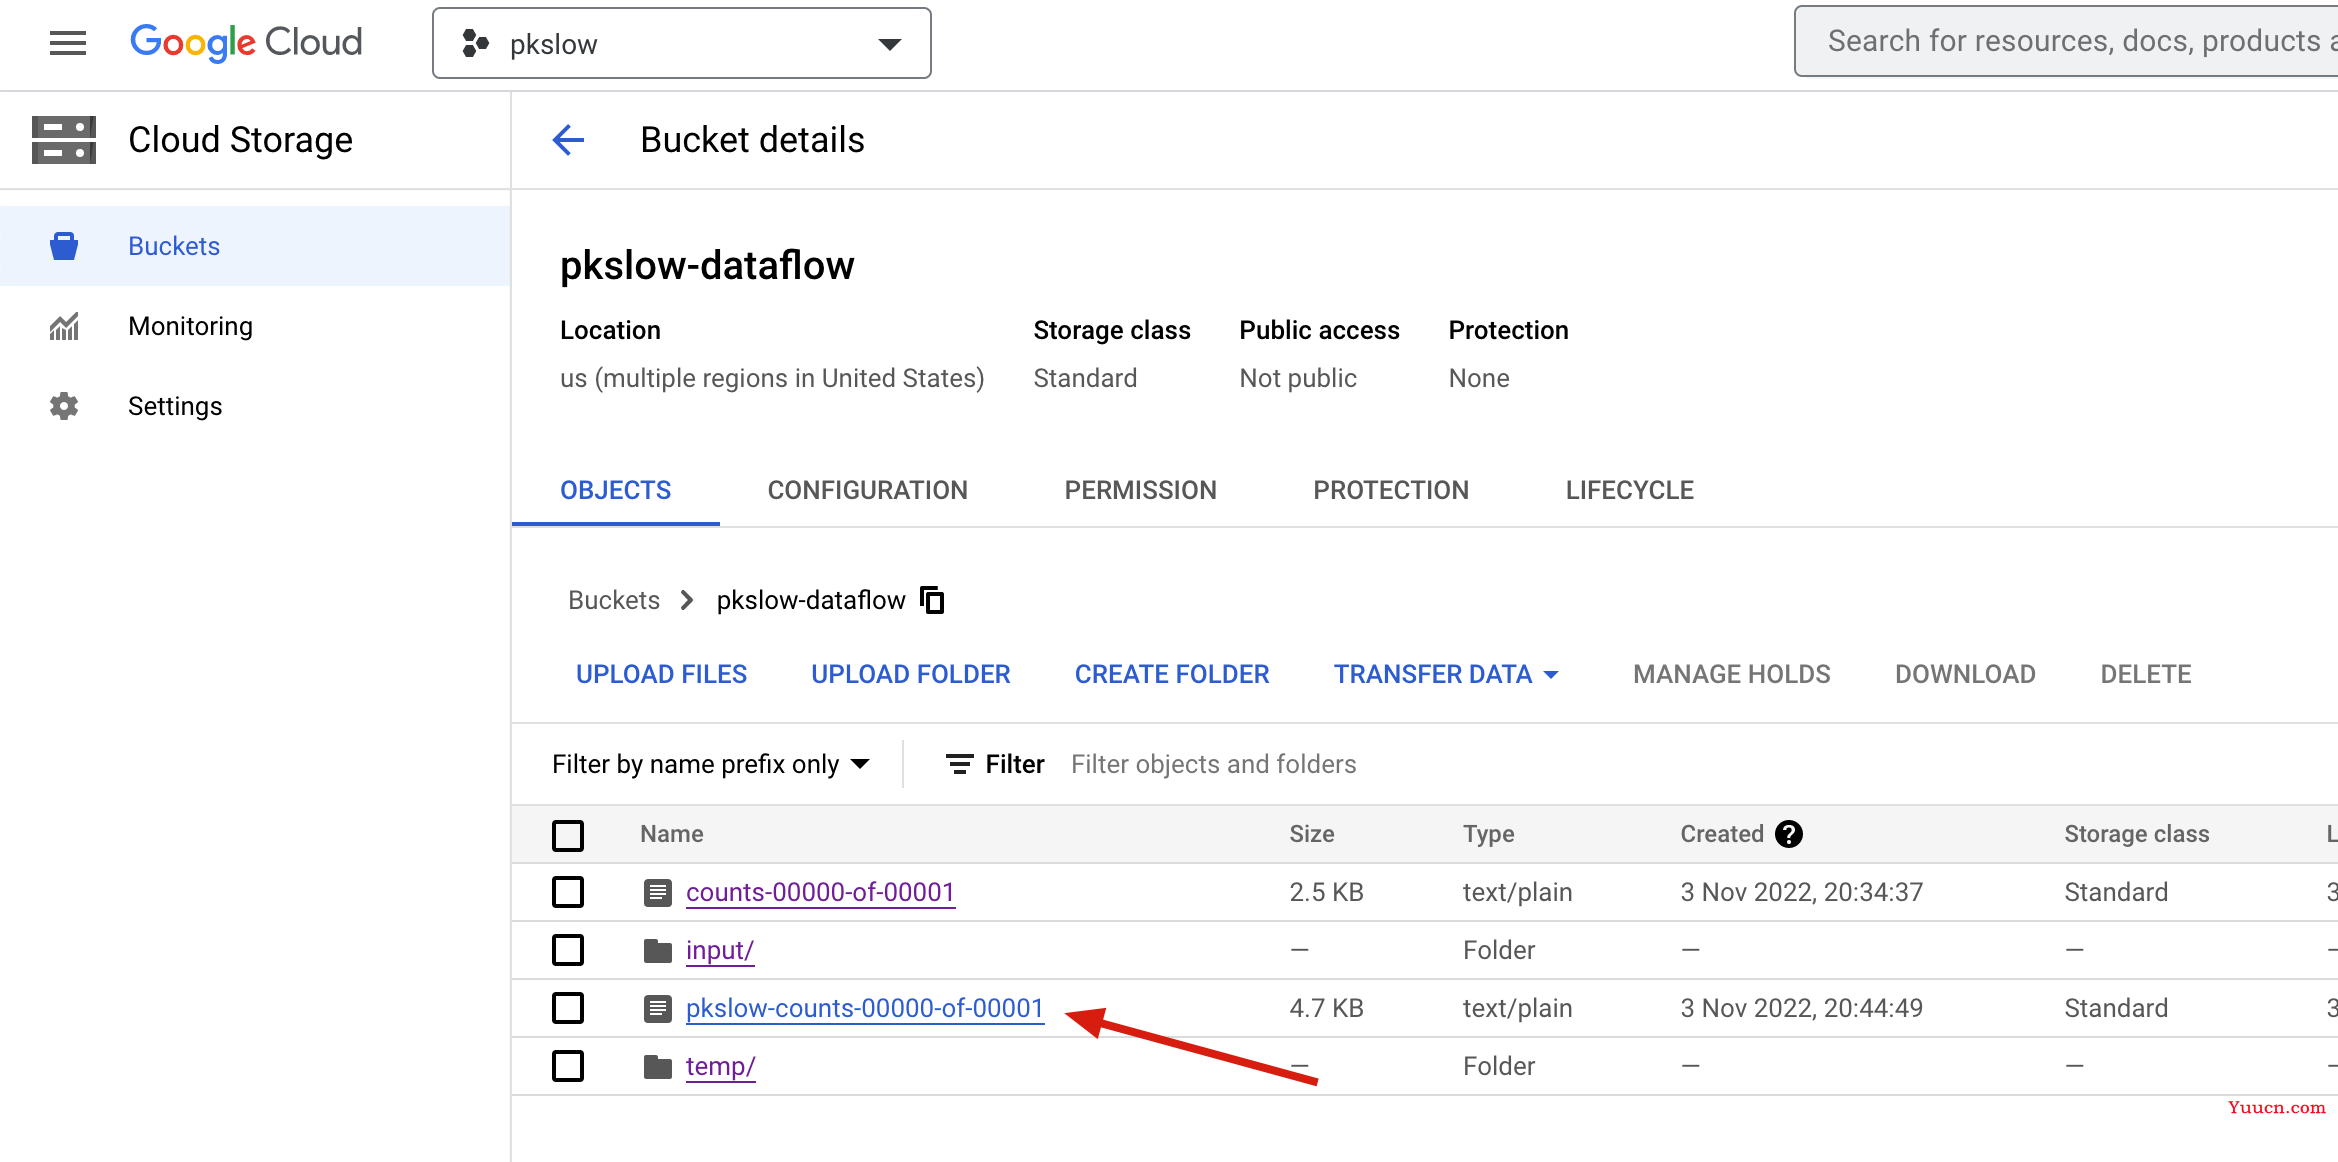Click the Delete button

click(2146, 674)
